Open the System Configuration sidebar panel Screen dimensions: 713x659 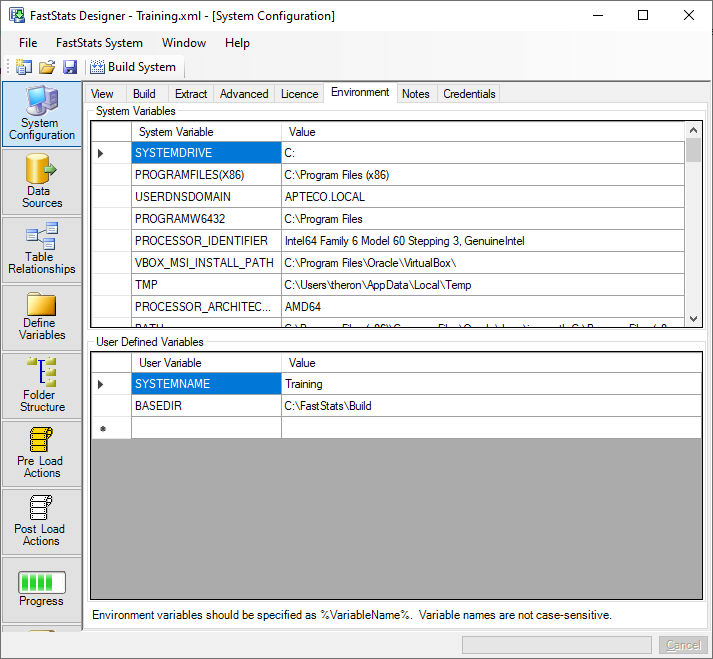[41, 114]
